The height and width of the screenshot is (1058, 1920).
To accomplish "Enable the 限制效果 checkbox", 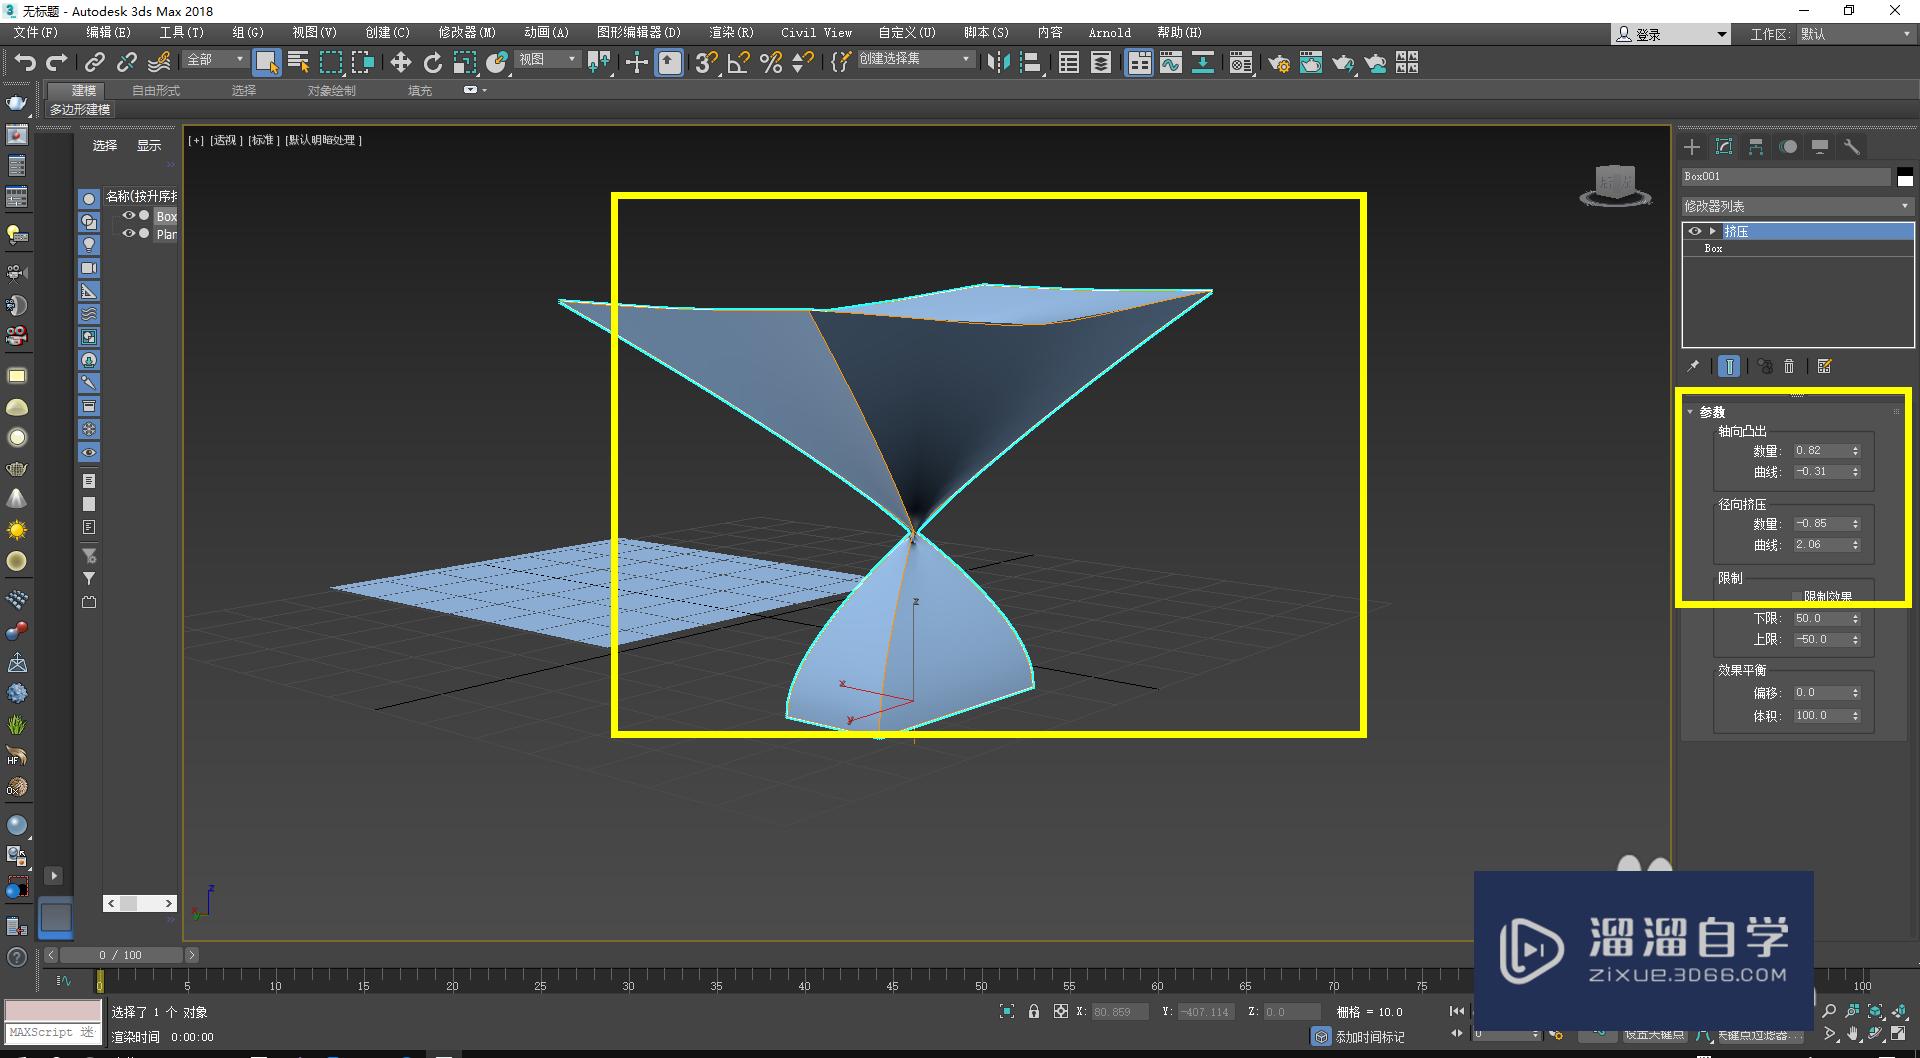I will click(x=1795, y=597).
